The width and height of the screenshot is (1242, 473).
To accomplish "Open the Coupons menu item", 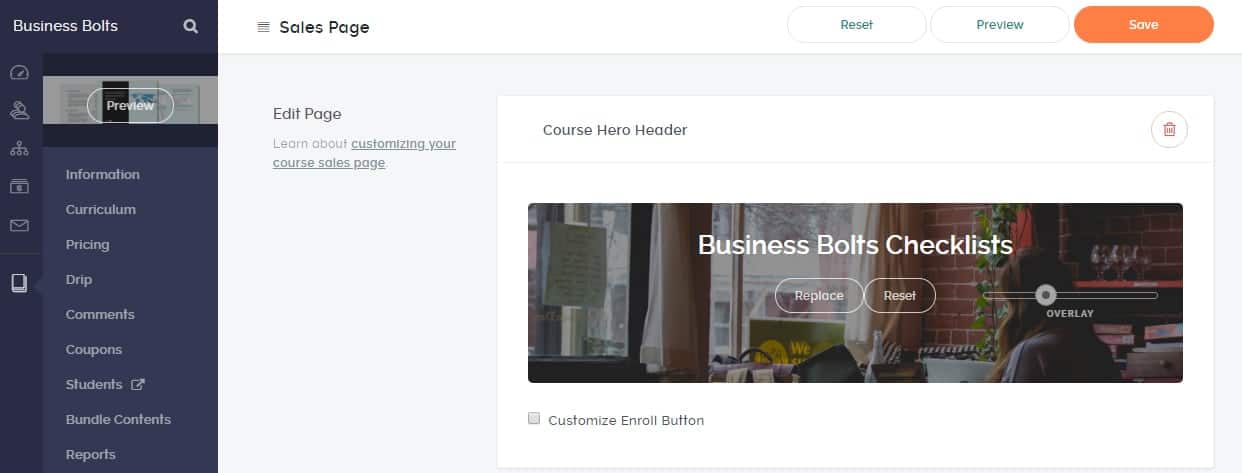I will (93, 349).
